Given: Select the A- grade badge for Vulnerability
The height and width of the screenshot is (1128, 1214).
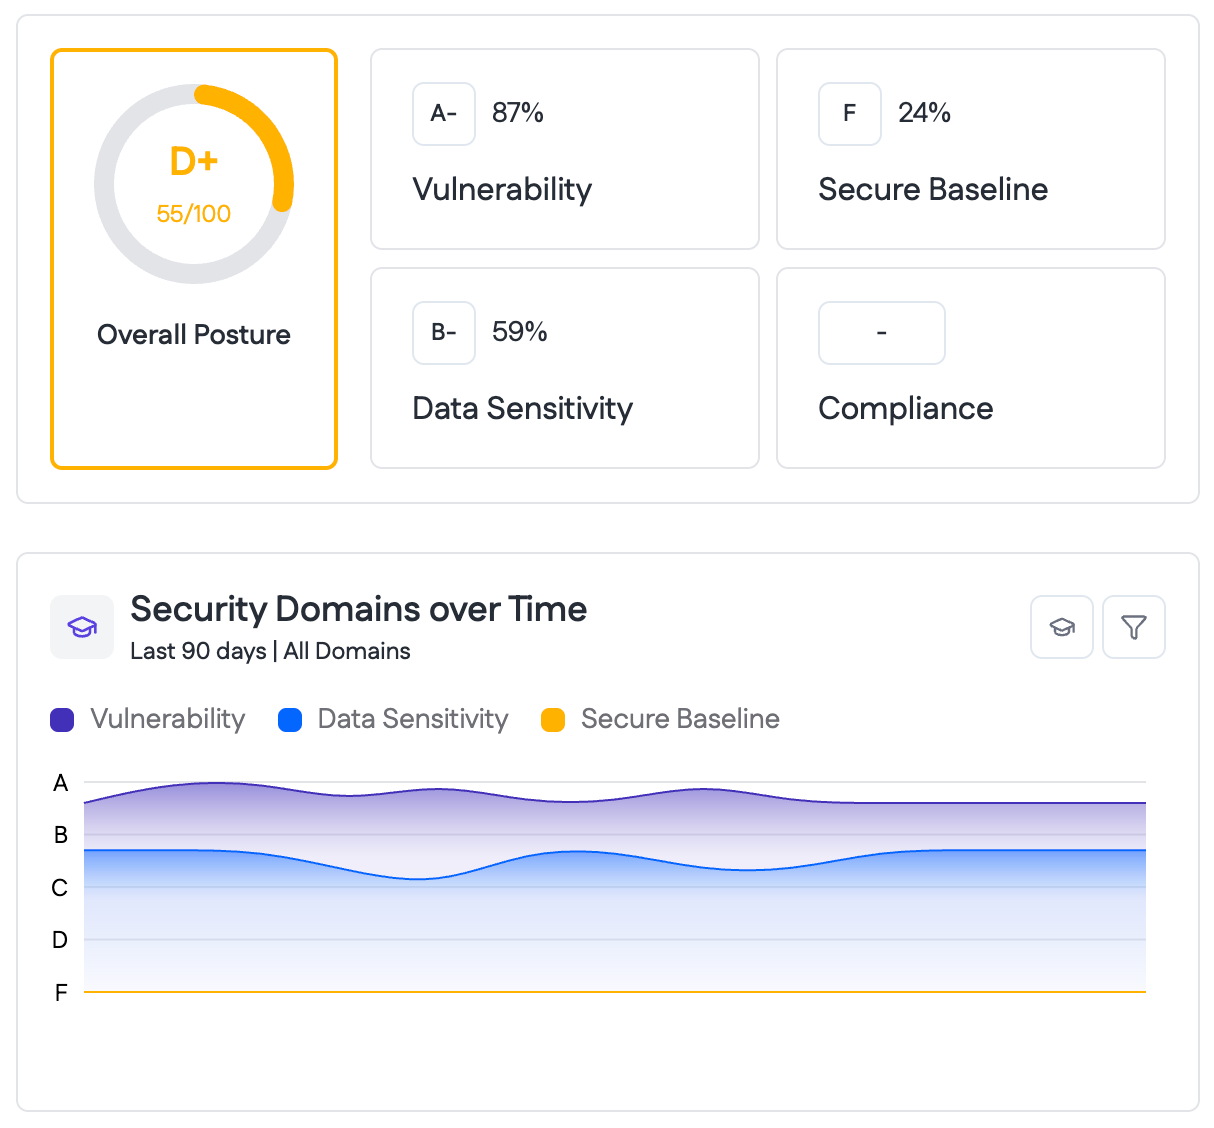Looking at the screenshot, I should point(443,114).
